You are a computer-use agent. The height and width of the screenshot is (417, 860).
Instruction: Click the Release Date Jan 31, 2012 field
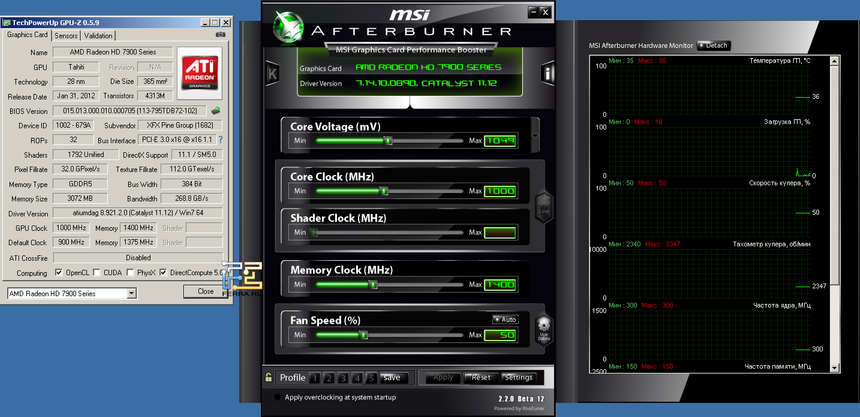tap(76, 96)
